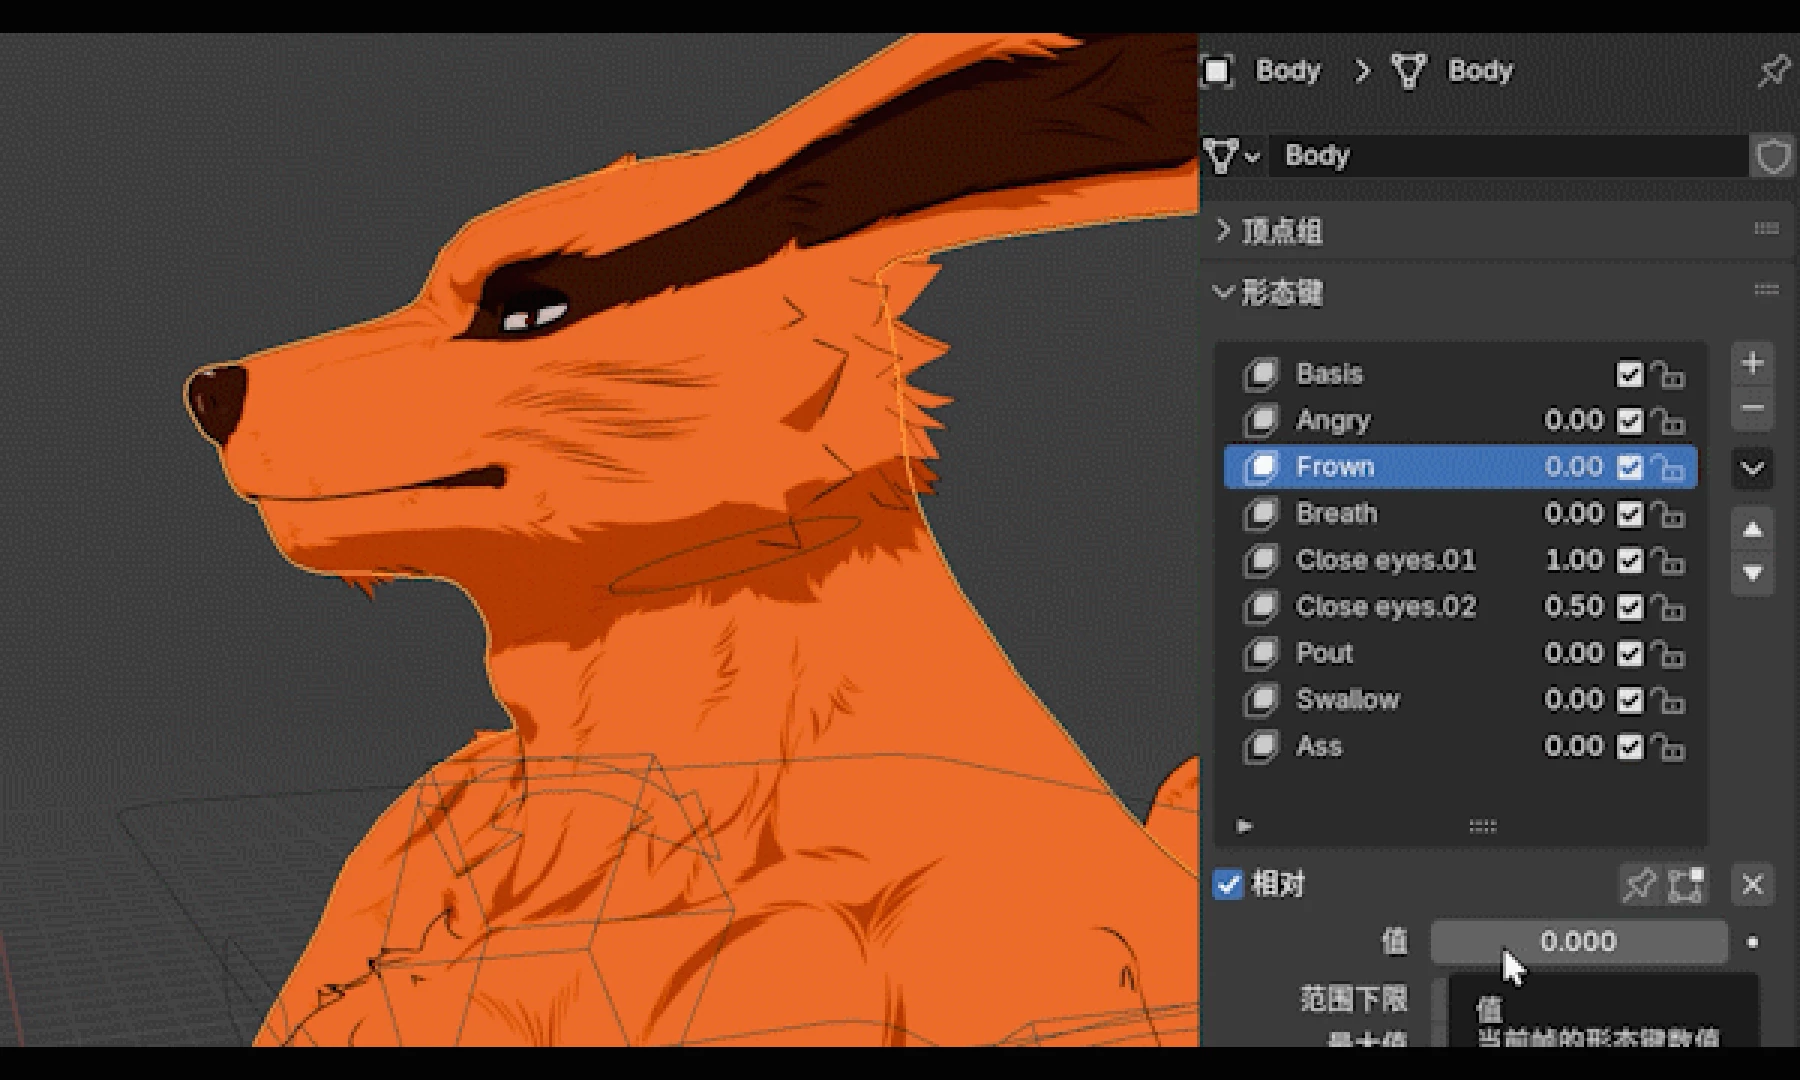Toggle lock icon on Breath row
This screenshot has height=1080, width=1800.
point(1667,514)
